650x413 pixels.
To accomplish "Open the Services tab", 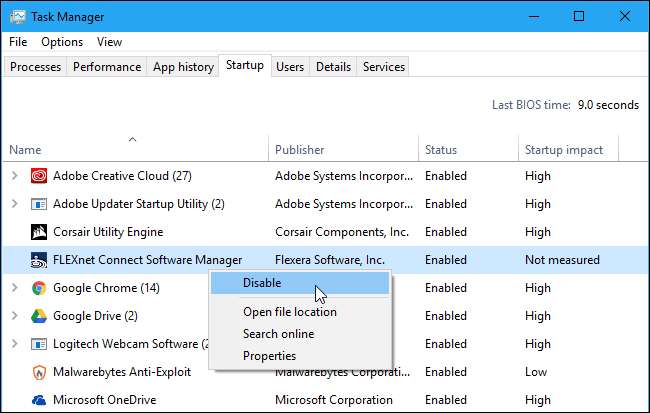I will [384, 67].
